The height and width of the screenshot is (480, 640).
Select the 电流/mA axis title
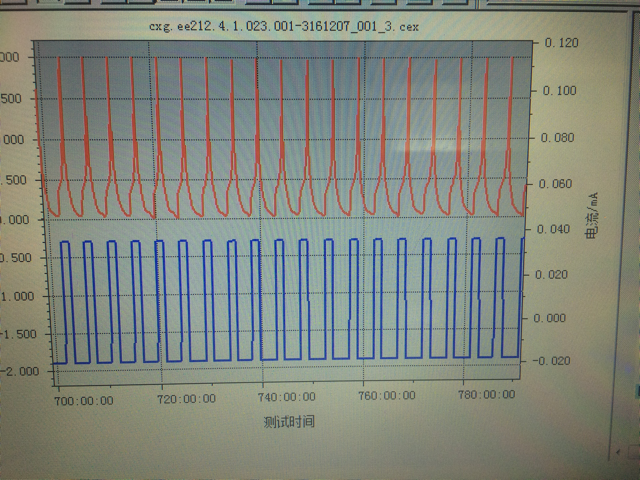pos(592,216)
